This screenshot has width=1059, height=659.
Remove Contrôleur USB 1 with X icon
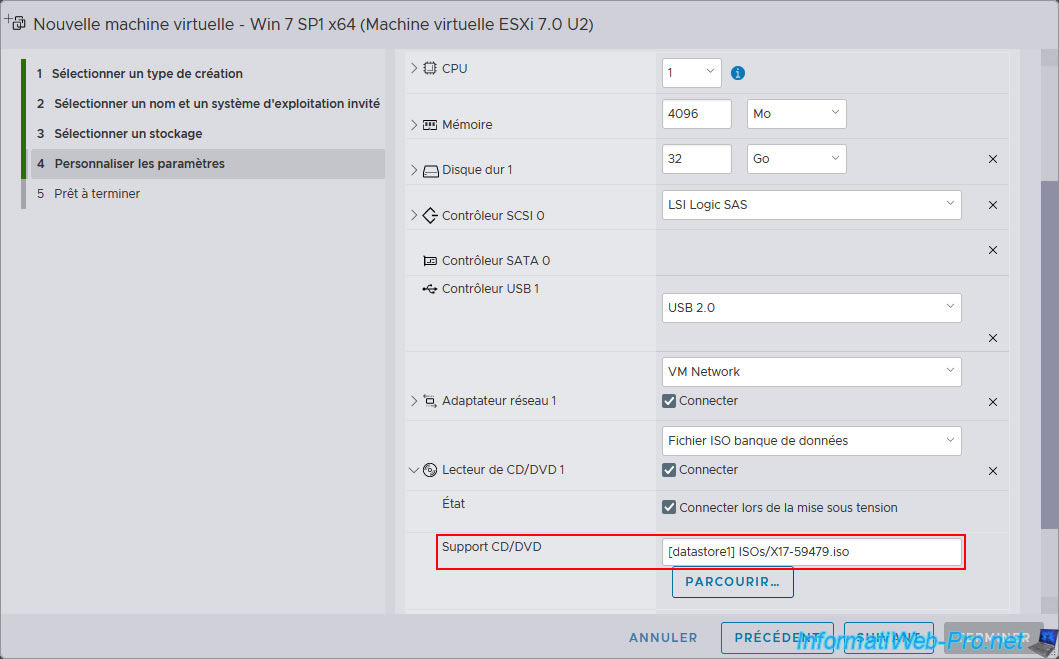[x=993, y=338]
